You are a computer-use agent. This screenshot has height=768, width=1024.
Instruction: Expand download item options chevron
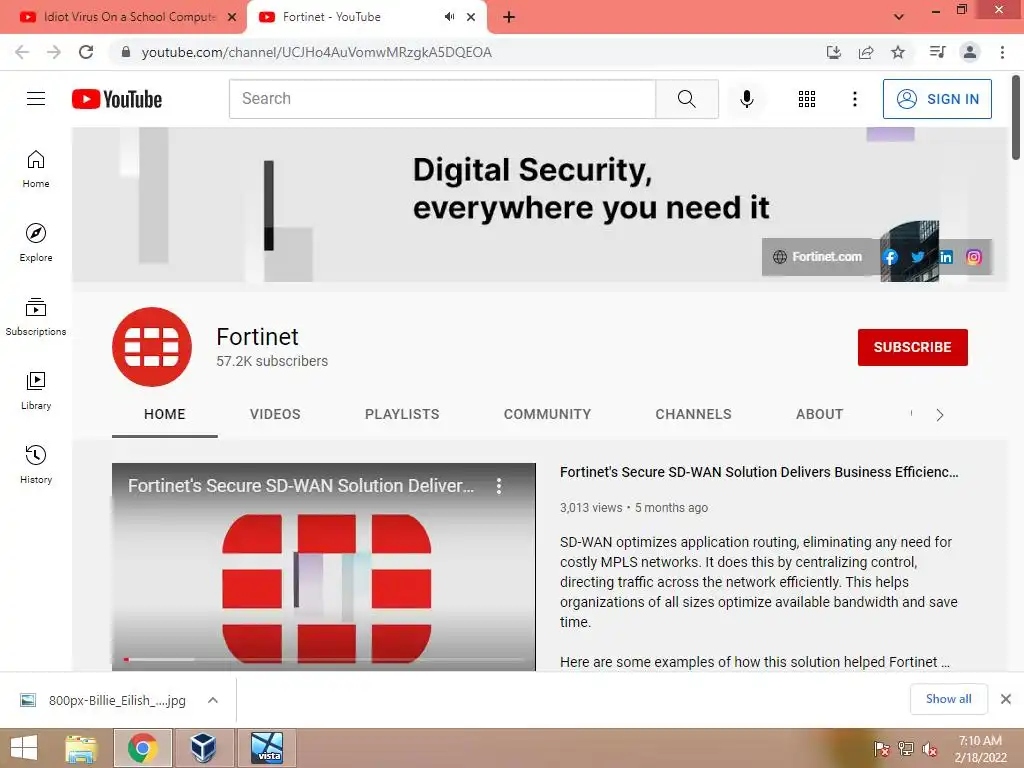[213, 700]
